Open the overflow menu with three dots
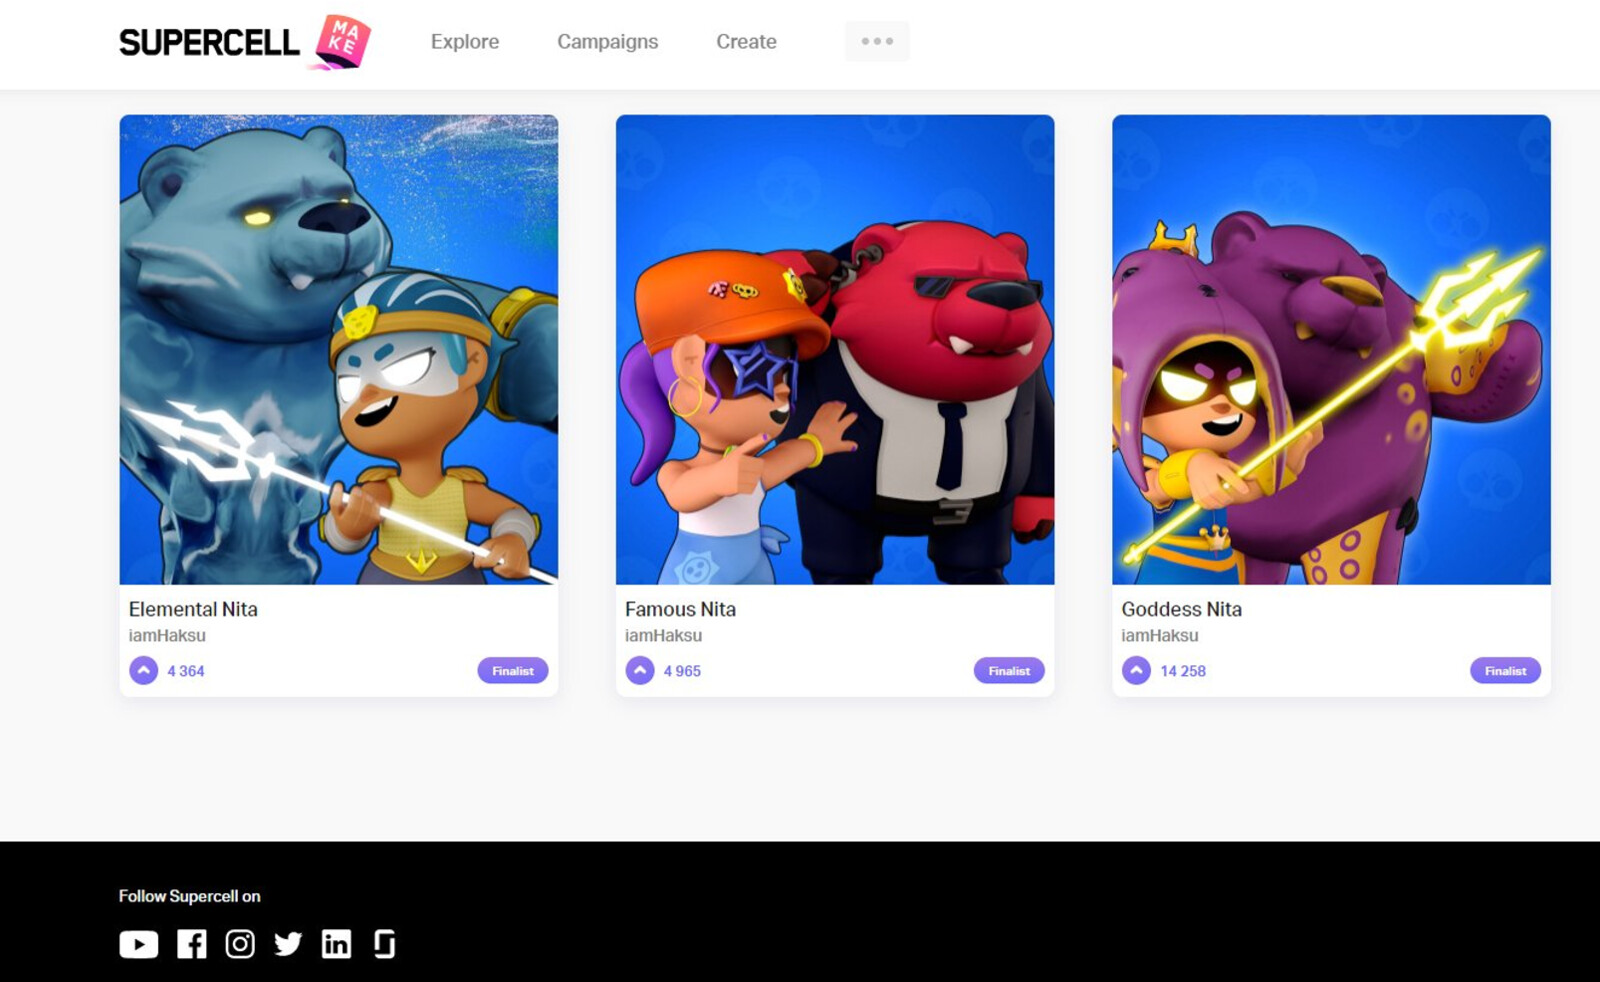 click(877, 41)
